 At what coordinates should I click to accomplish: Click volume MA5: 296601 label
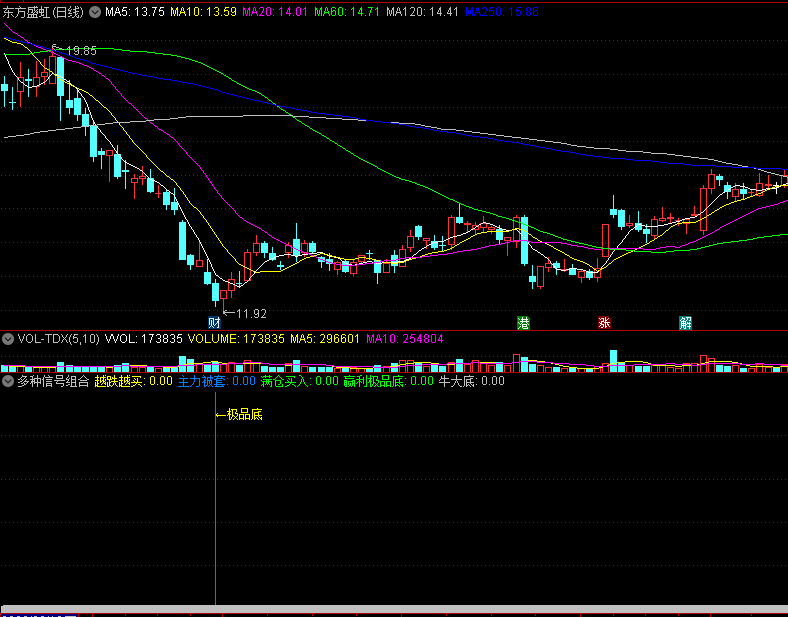(325, 339)
